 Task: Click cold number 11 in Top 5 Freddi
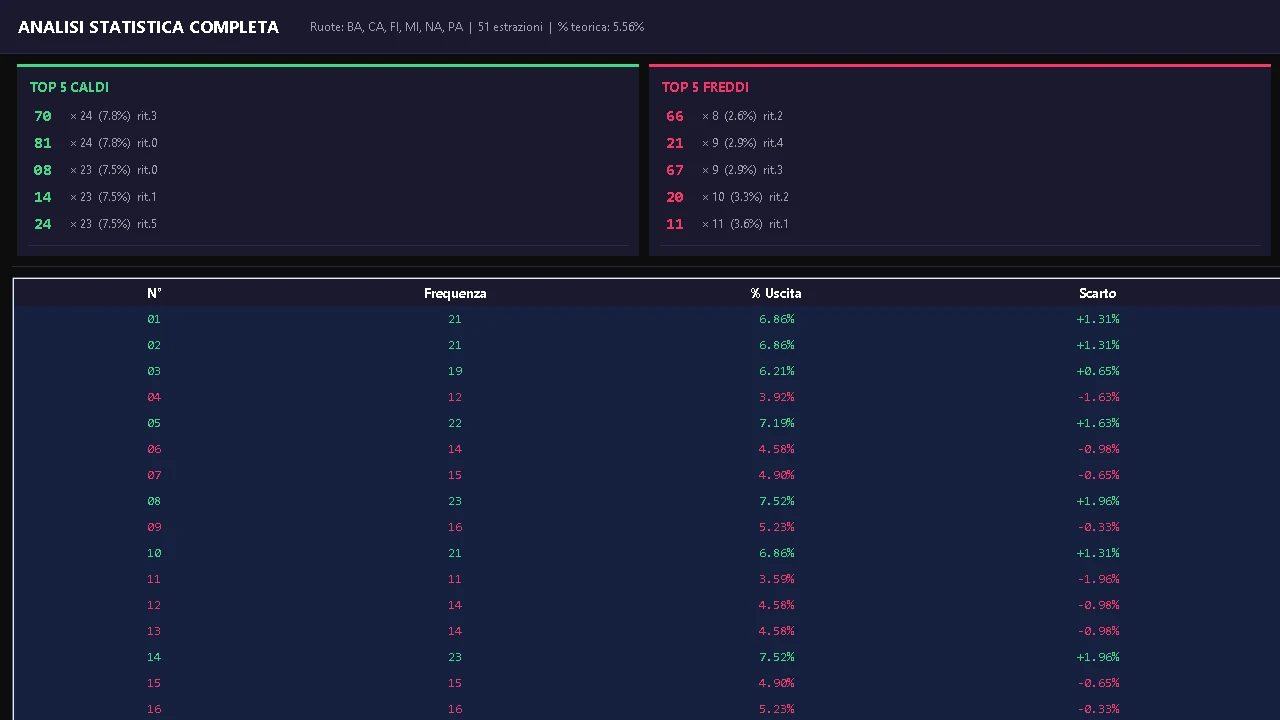(675, 224)
